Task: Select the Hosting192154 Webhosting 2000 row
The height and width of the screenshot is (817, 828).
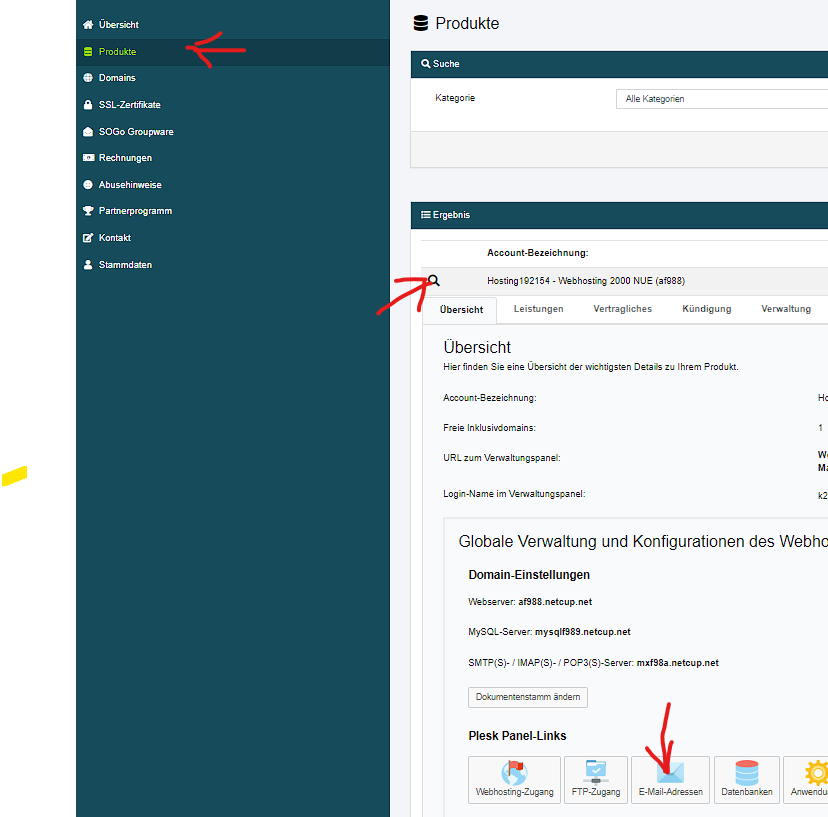Action: click(586, 281)
